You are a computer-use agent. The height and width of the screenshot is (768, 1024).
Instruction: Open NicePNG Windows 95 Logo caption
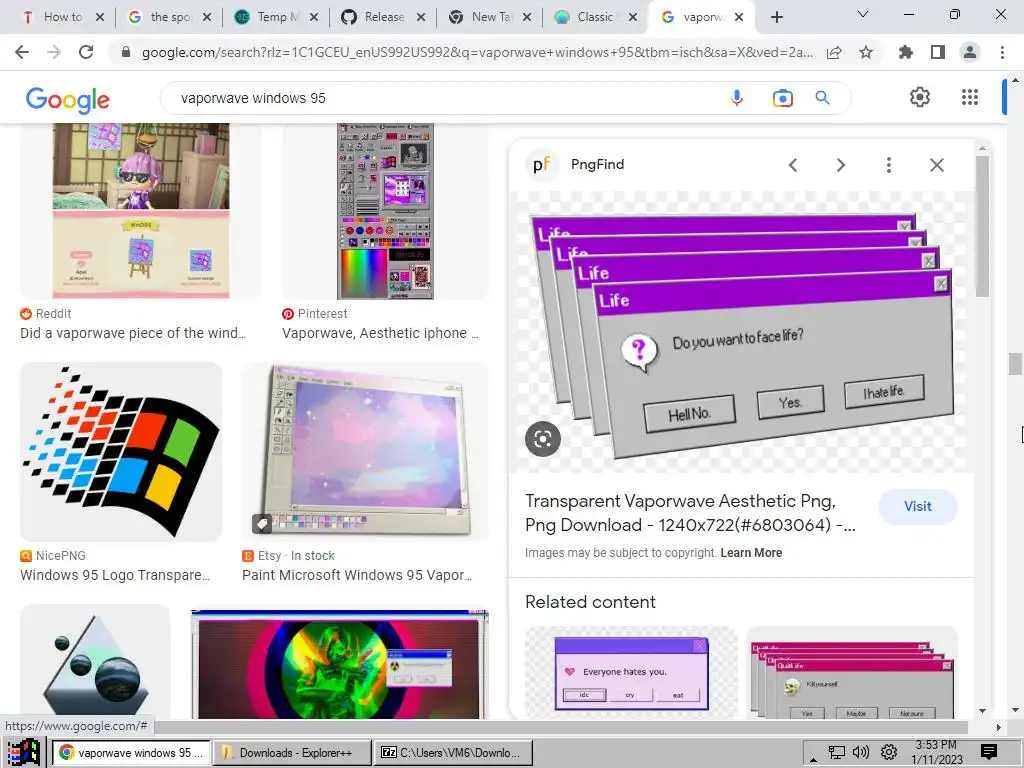coord(115,575)
